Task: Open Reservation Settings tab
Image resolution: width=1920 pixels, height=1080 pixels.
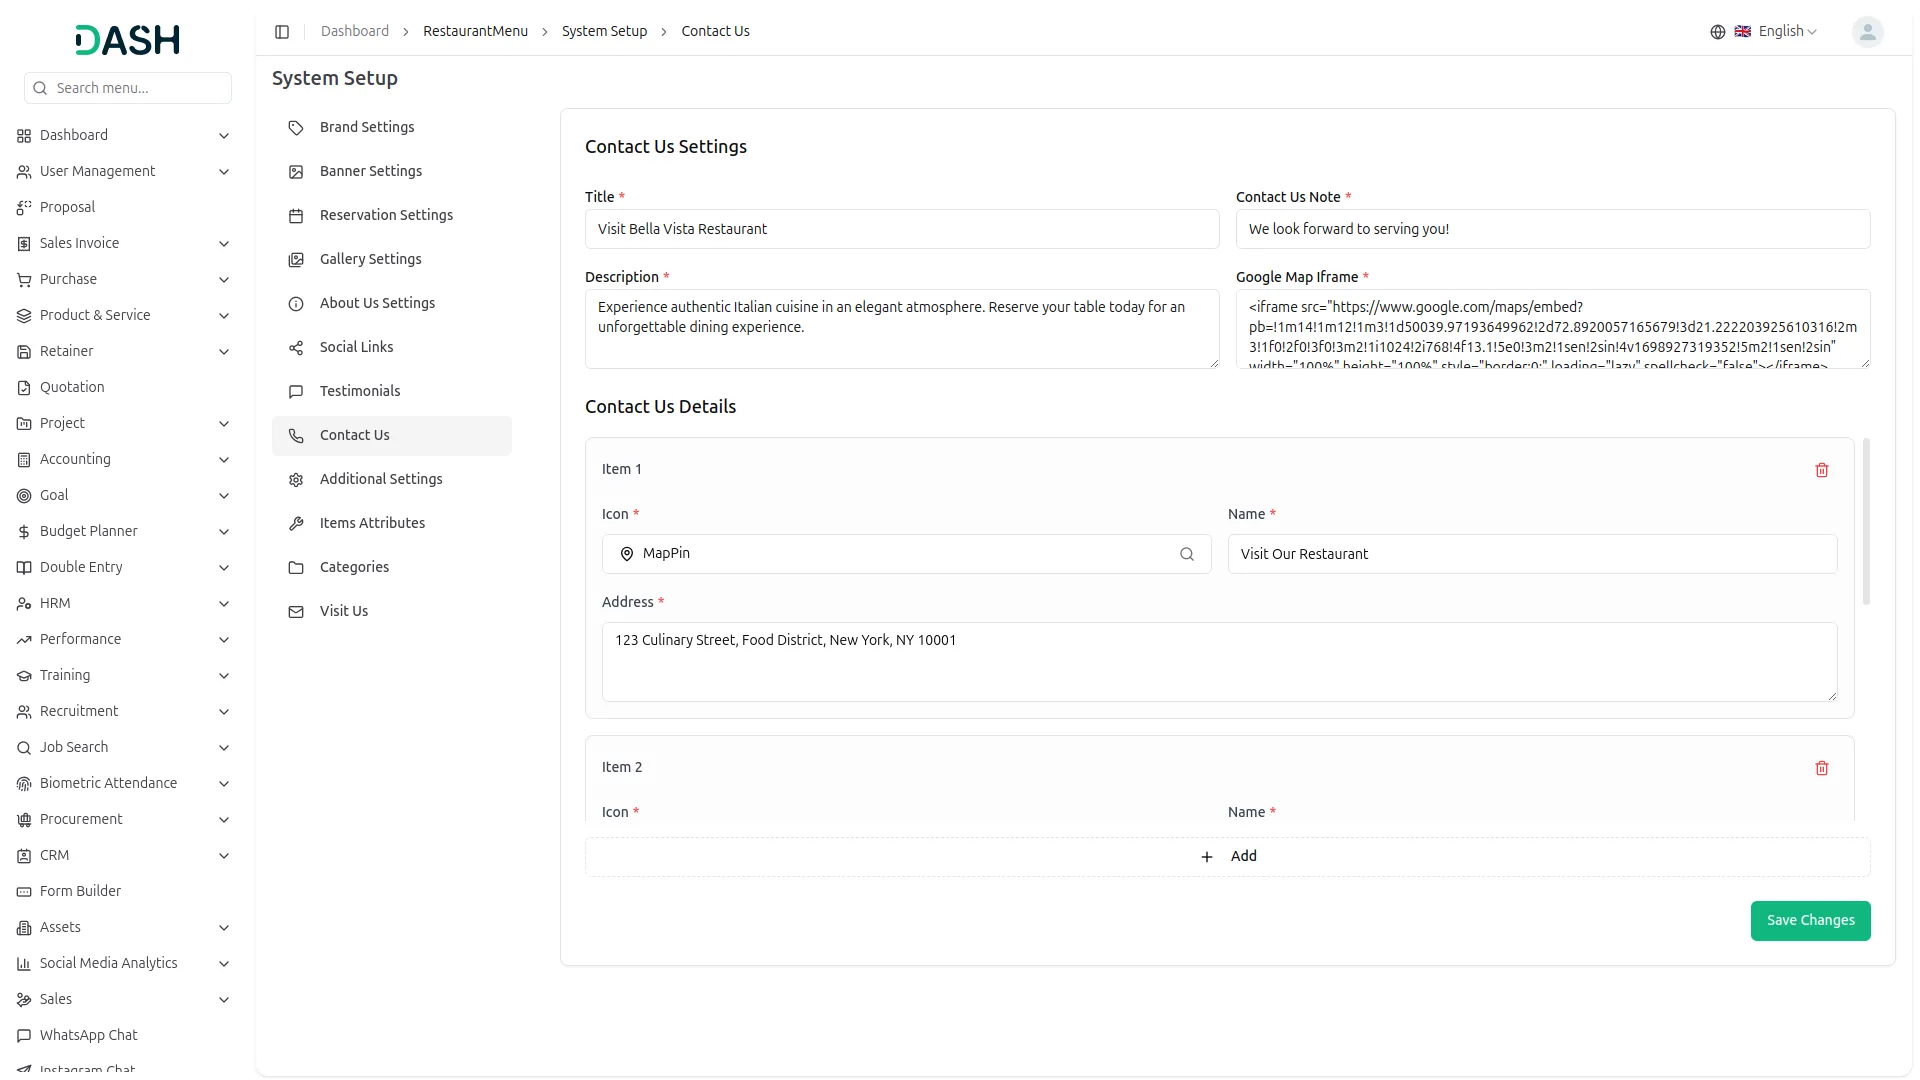Action: pos(386,215)
